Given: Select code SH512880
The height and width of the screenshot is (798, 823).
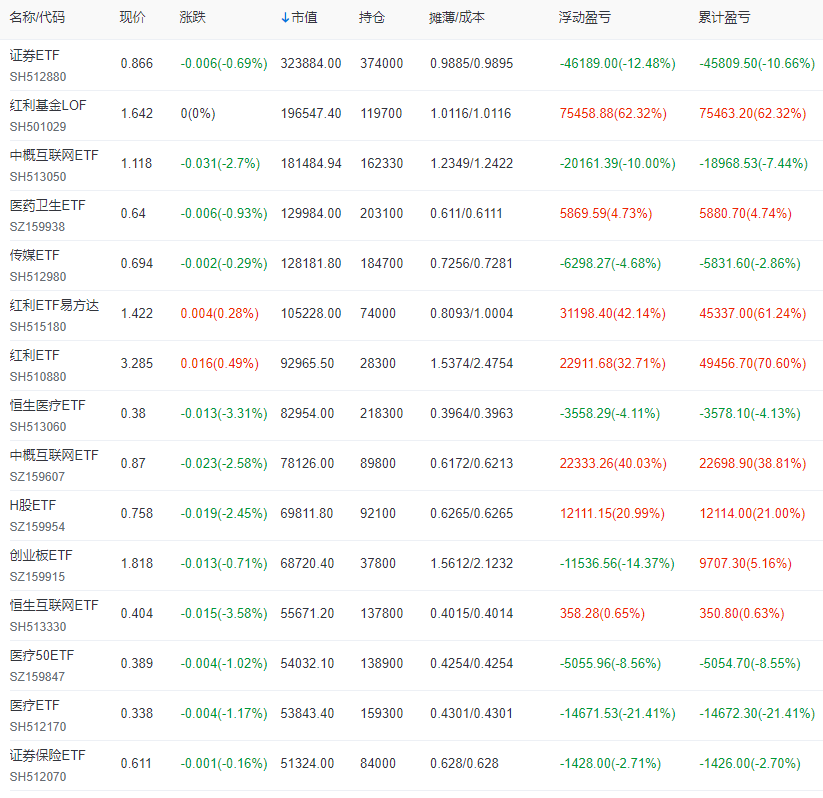Looking at the screenshot, I should point(38,77).
